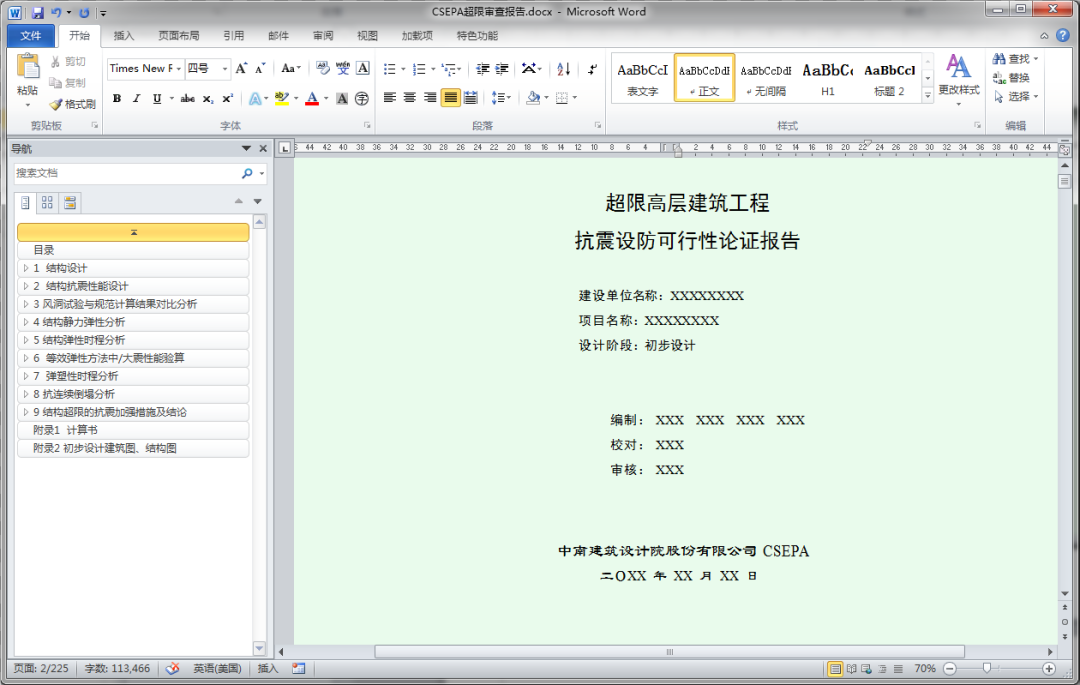Screen dimensions: 1080x685
Task: Click the zoom in plus button
Action: coord(1049,668)
